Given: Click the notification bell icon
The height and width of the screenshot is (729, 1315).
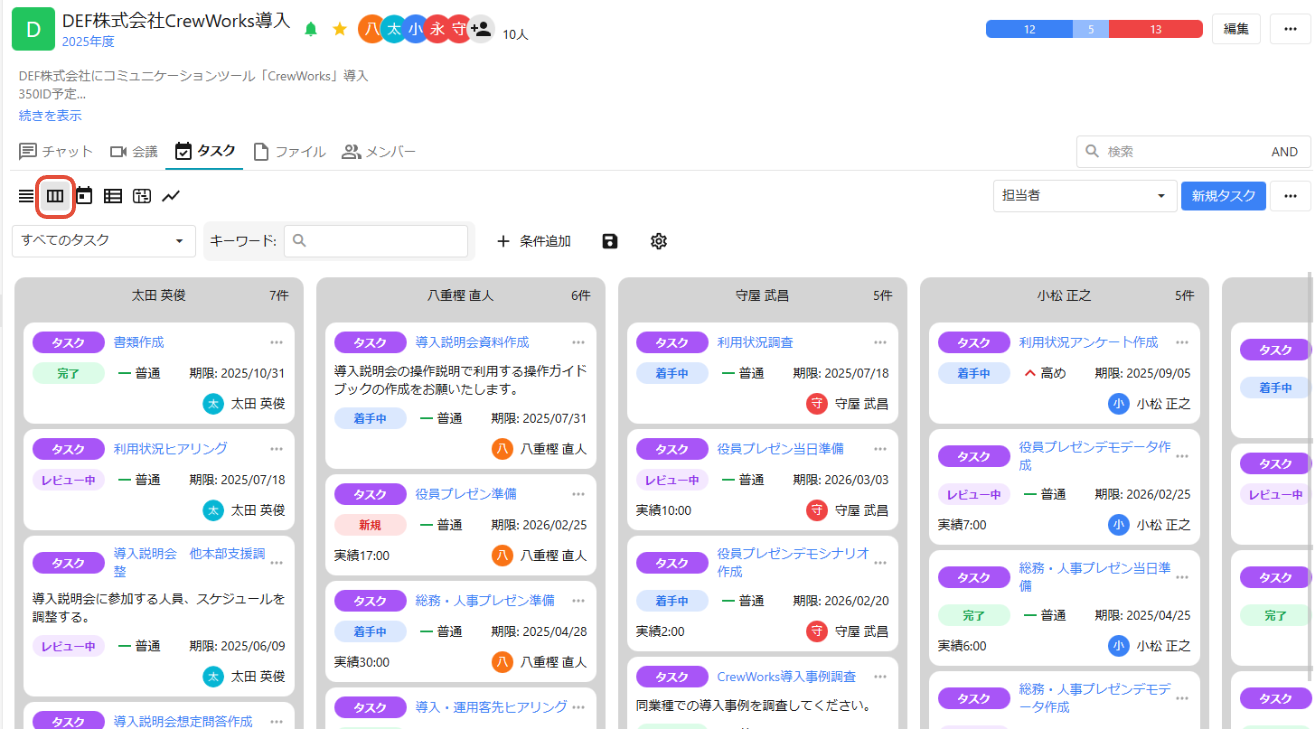Looking at the screenshot, I should [311, 29].
